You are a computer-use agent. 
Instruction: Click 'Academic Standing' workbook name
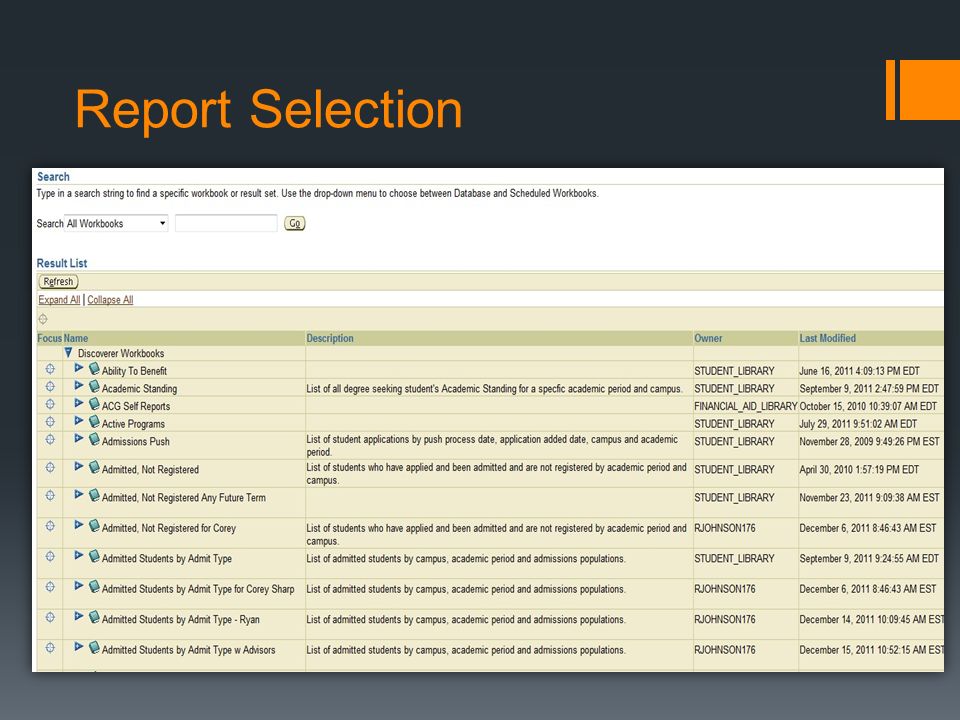click(139, 389)
